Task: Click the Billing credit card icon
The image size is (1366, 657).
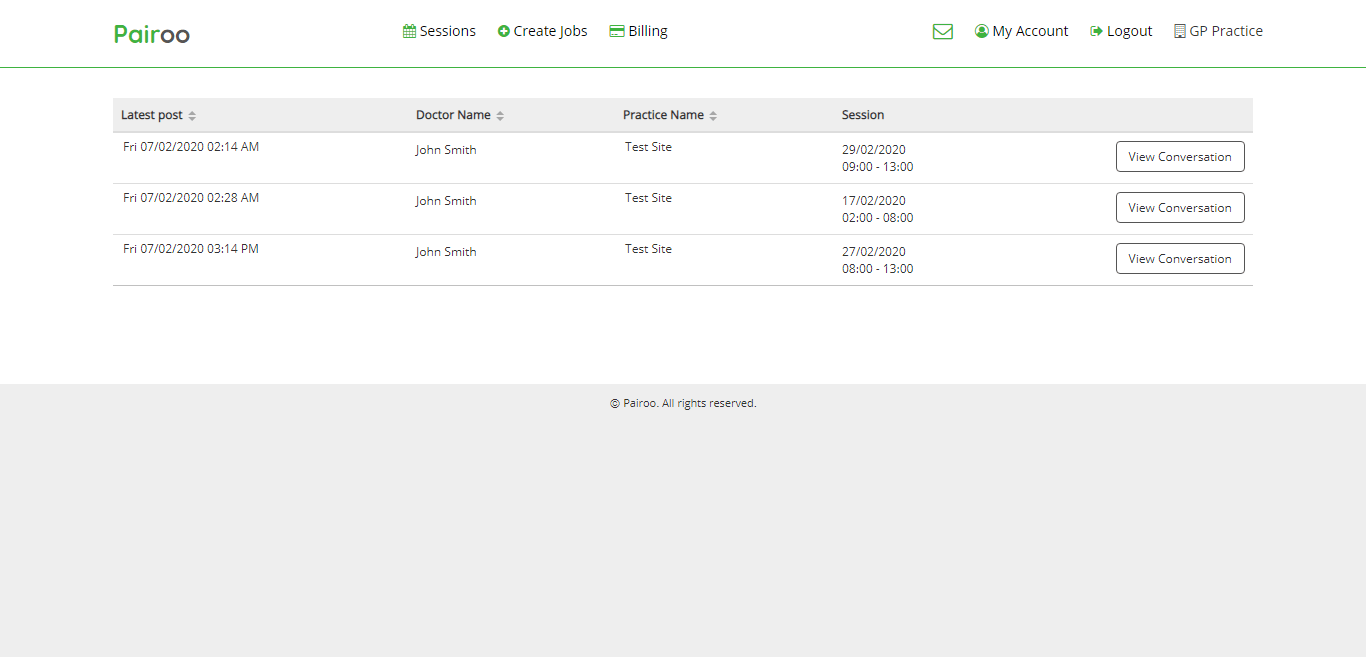Action: coord(617,31)
